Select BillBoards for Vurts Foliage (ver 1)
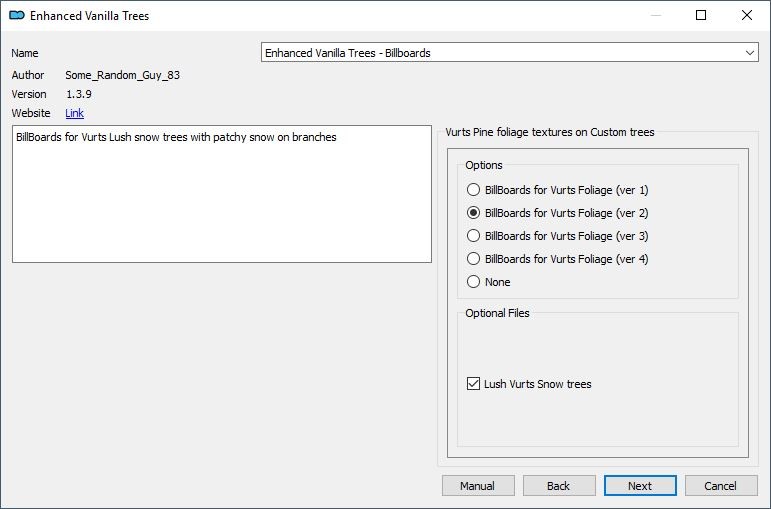This screenshot has width=771, height=509. (x=557, y=190)
